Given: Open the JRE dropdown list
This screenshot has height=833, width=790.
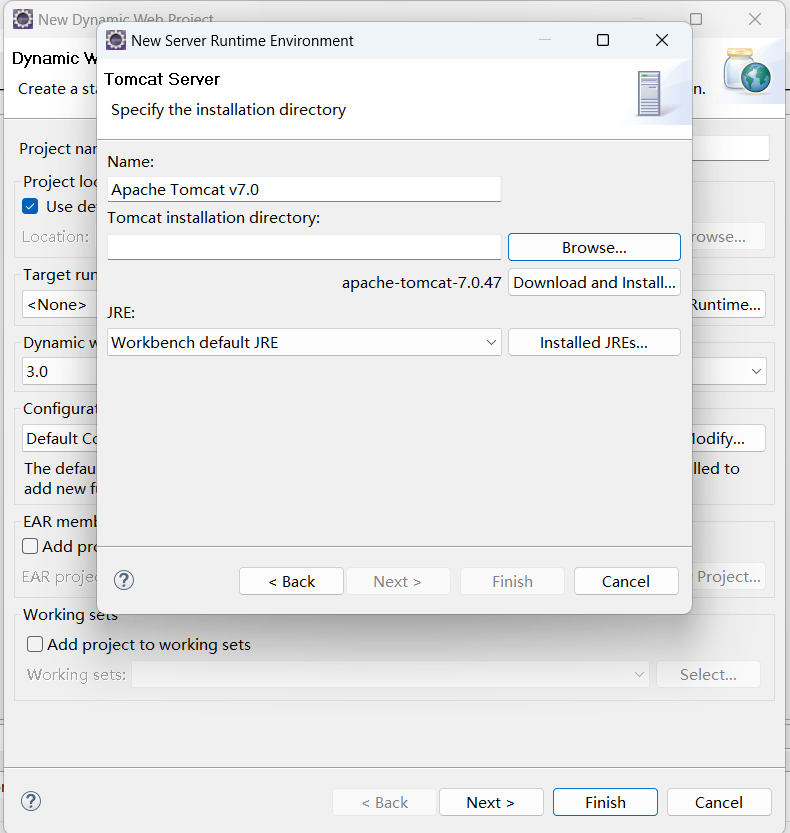Looking at the screenshot, I should coord(304,342).
